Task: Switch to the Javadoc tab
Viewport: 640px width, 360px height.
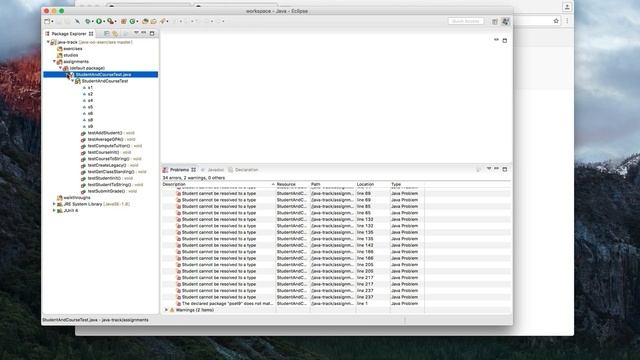Action: (212, 170)
